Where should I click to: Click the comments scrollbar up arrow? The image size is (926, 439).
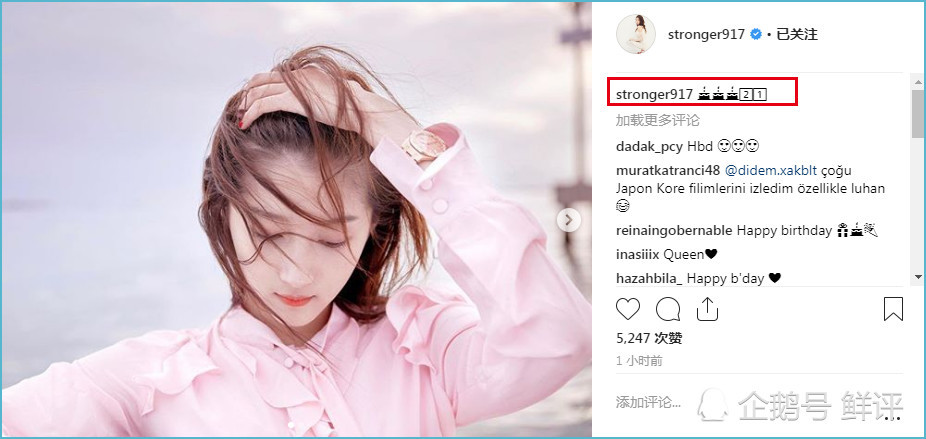pyautogui.click(x=918, y=82)
